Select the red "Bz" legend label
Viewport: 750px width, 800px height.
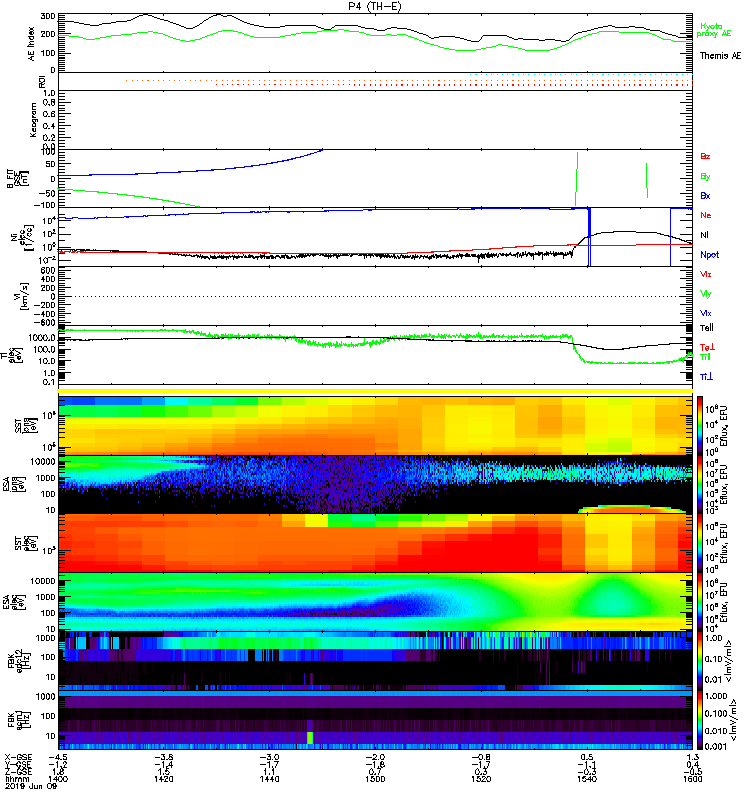(705, 156)
